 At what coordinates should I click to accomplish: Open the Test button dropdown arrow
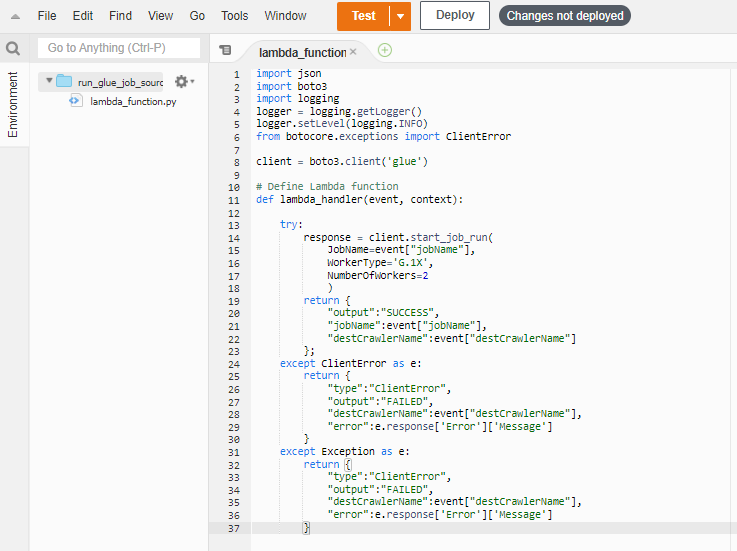pyautogui.click(x=400, y=16)
